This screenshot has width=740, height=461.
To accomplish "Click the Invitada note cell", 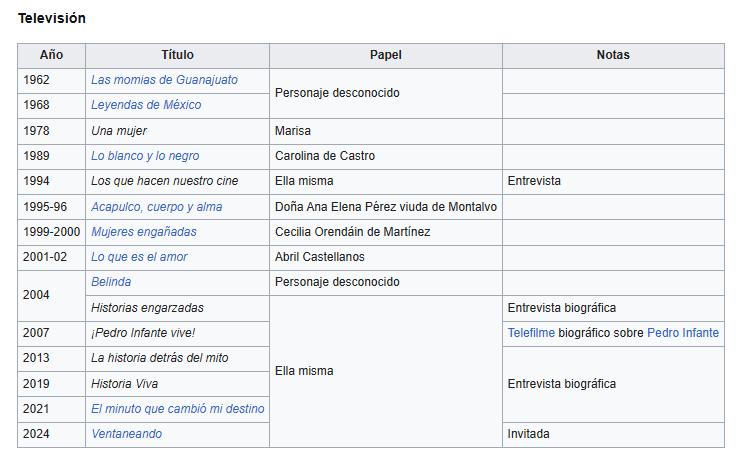I will (613, 434).
